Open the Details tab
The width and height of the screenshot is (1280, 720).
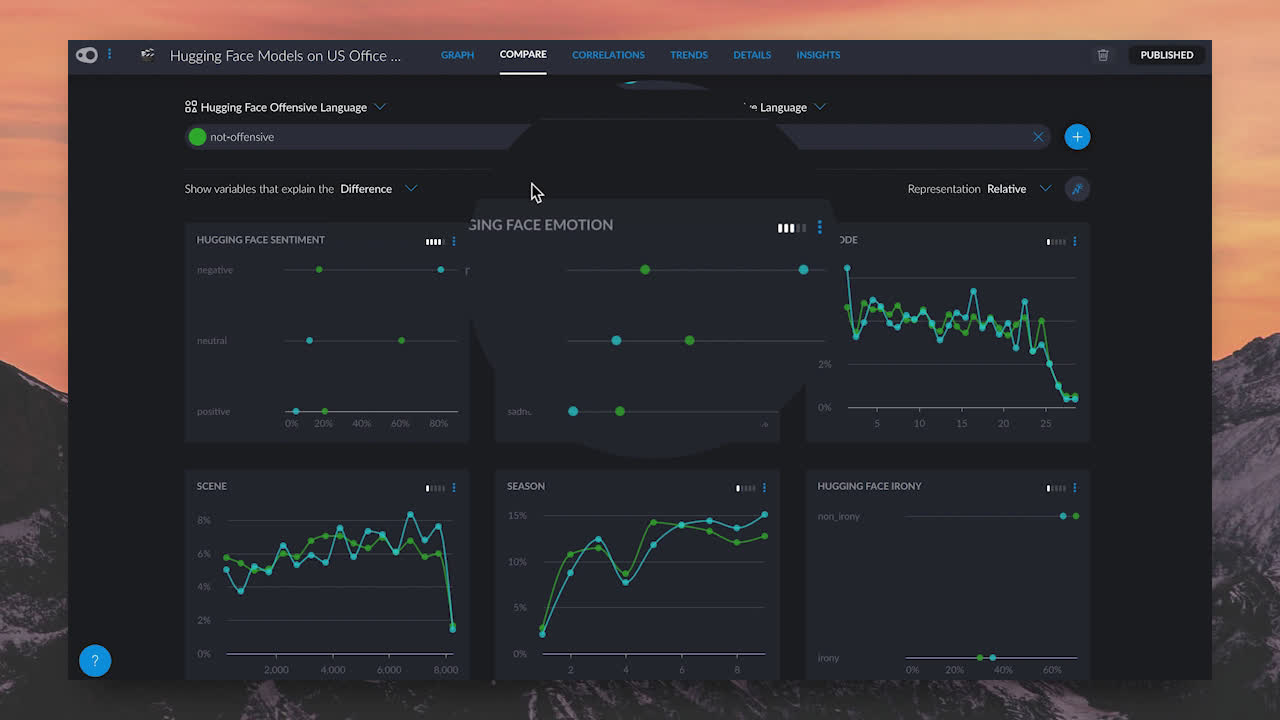pos(752,55)
